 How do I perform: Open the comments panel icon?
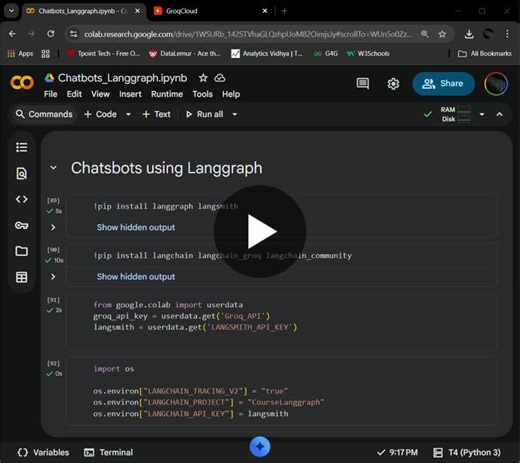pyautogui.click(x=363, y=84)
